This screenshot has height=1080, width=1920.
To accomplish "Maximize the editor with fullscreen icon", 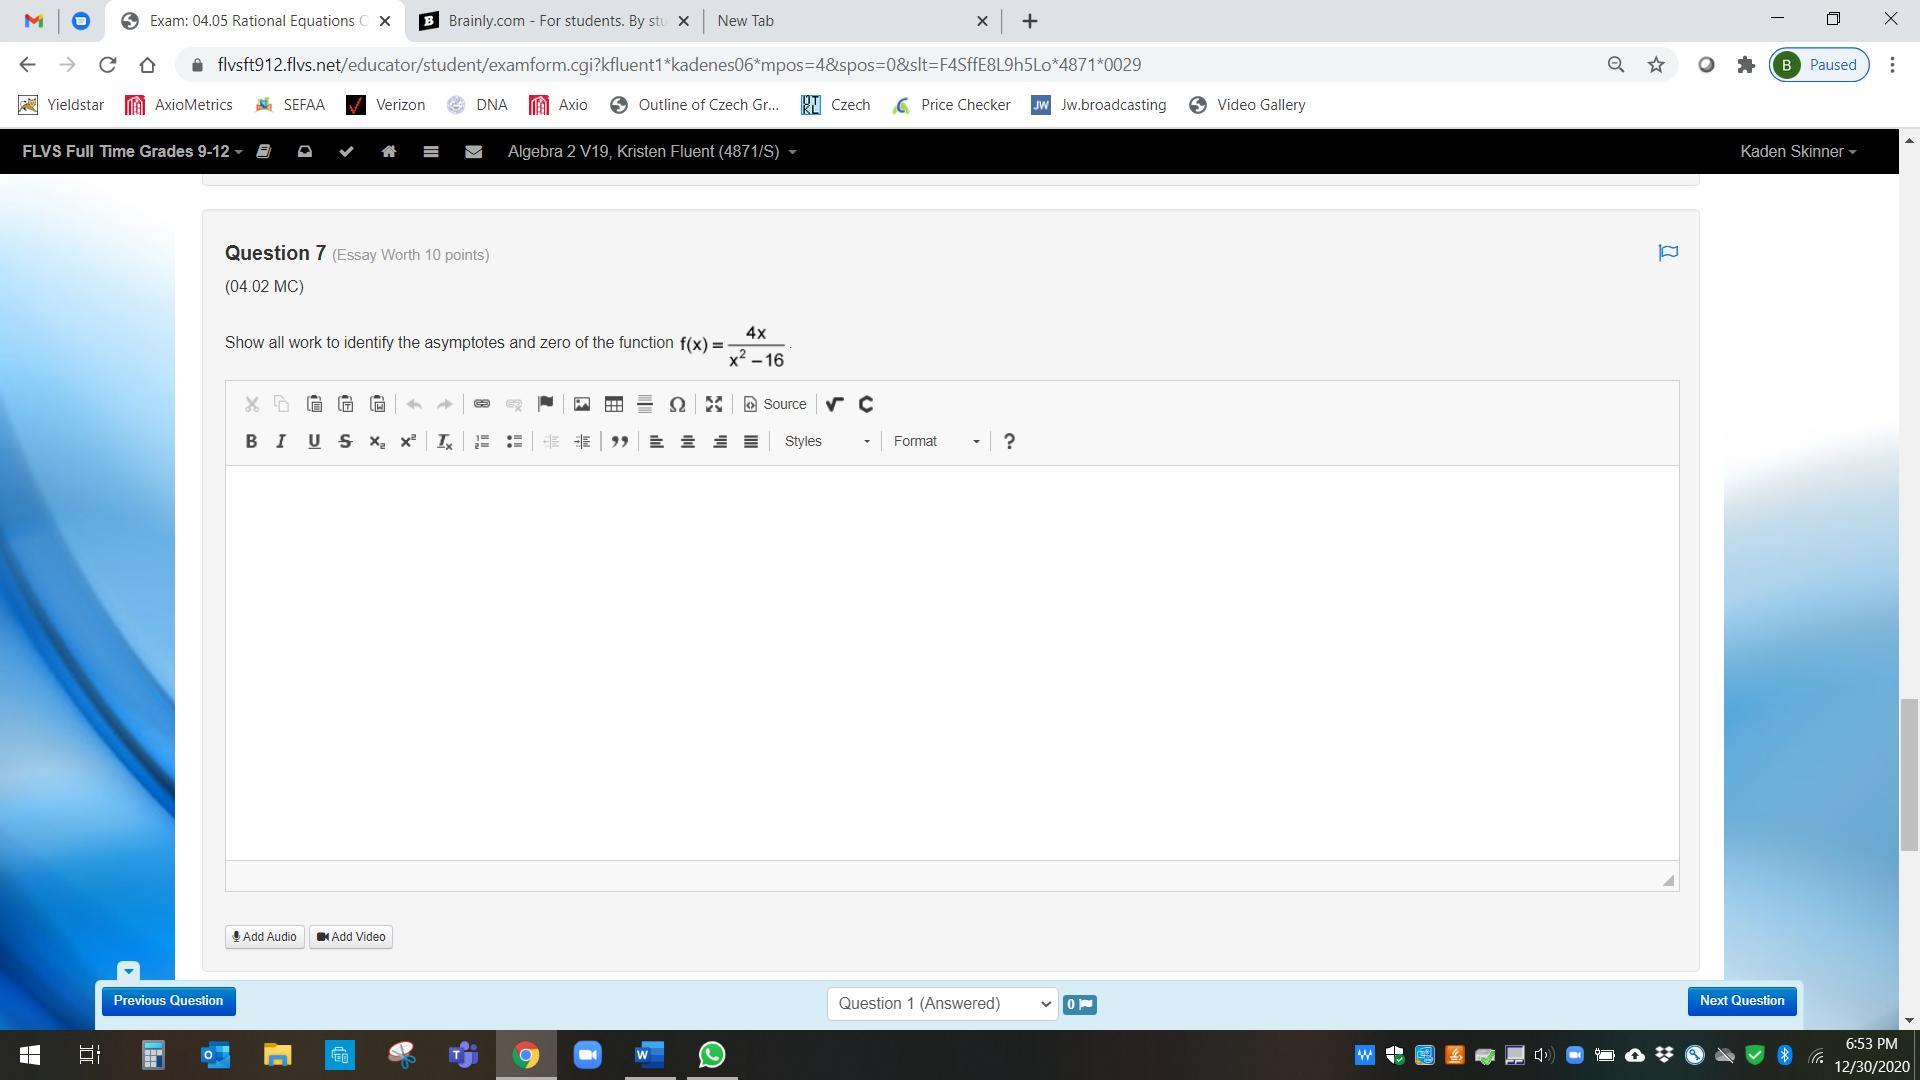I will tap(713, 404).
